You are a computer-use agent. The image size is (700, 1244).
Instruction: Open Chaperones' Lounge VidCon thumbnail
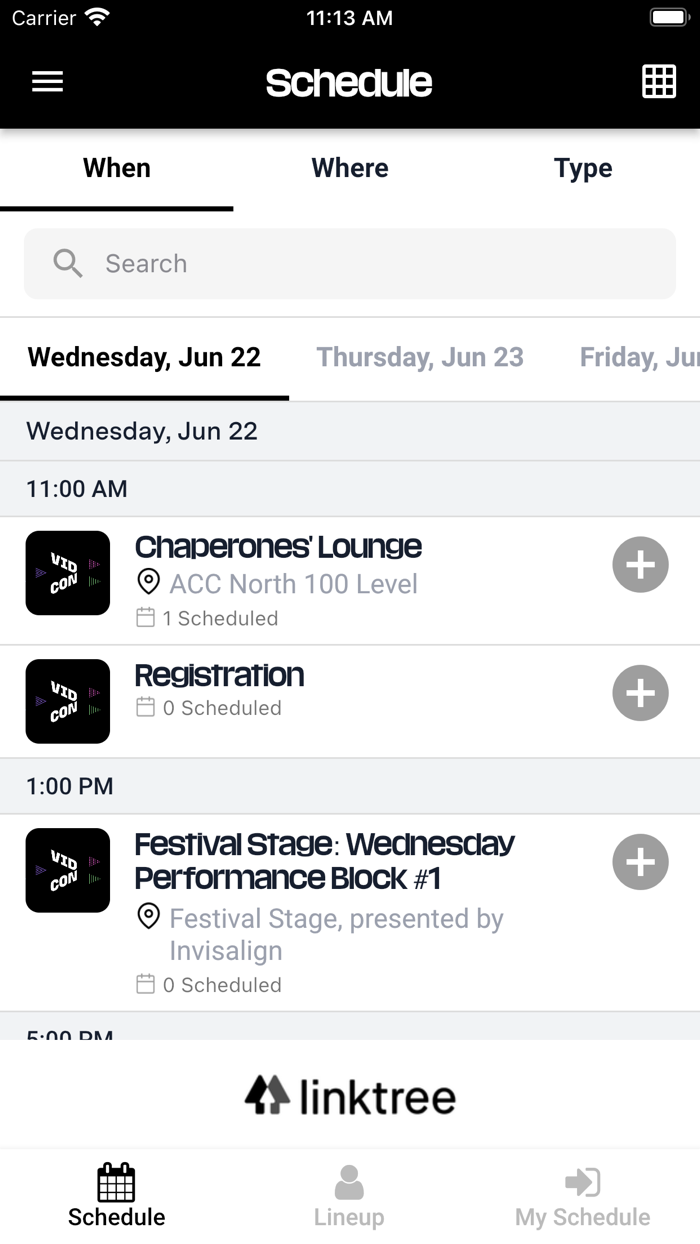[x=68, y=573]
